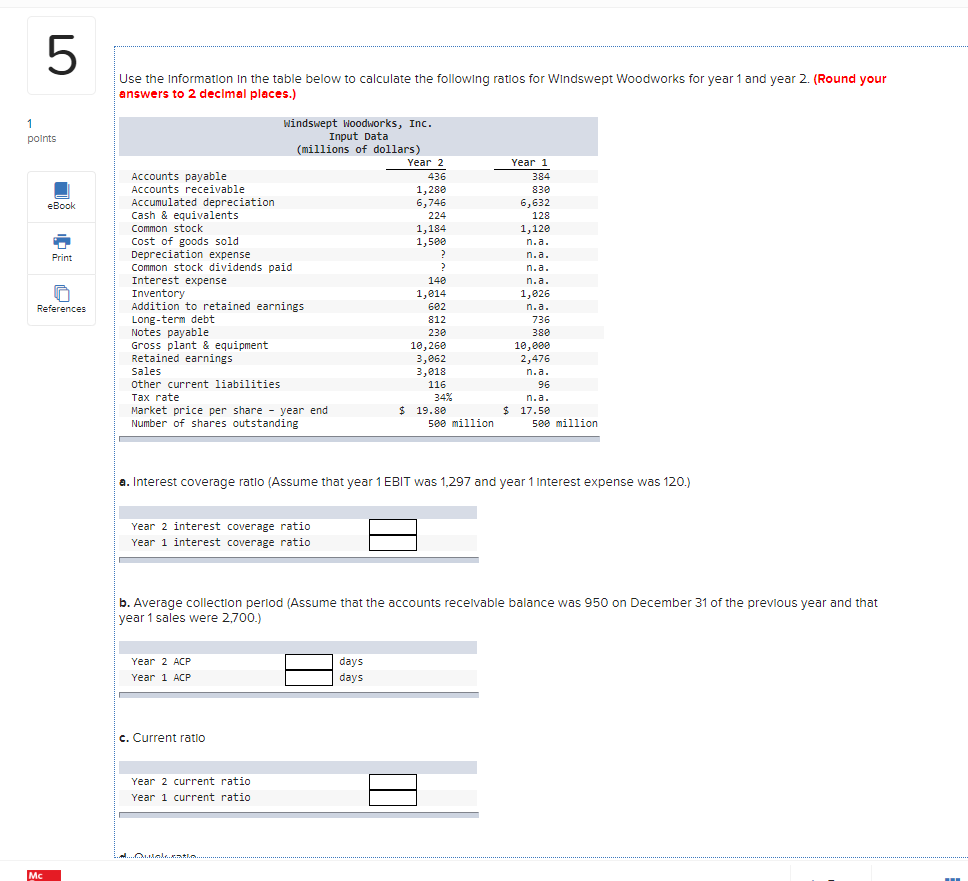The height and width of the screenshot is (881, 968).
Task: Click the Year 2 current ratio input
Action: pyautogui.click(x=393, y=781)
